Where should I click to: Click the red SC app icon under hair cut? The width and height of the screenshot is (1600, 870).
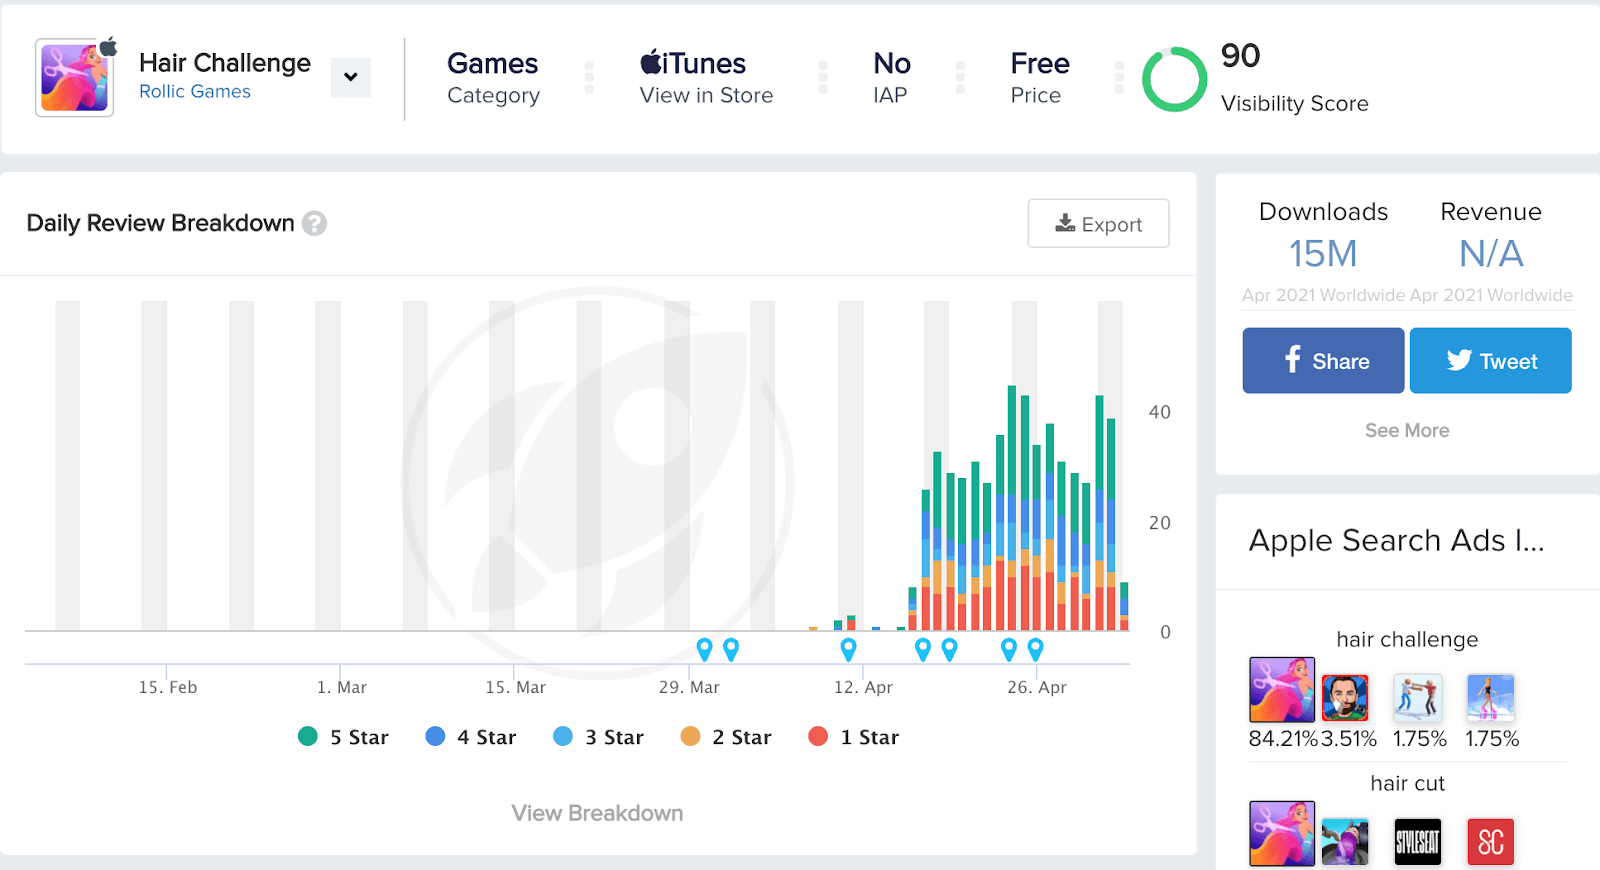coord(1490,841)
